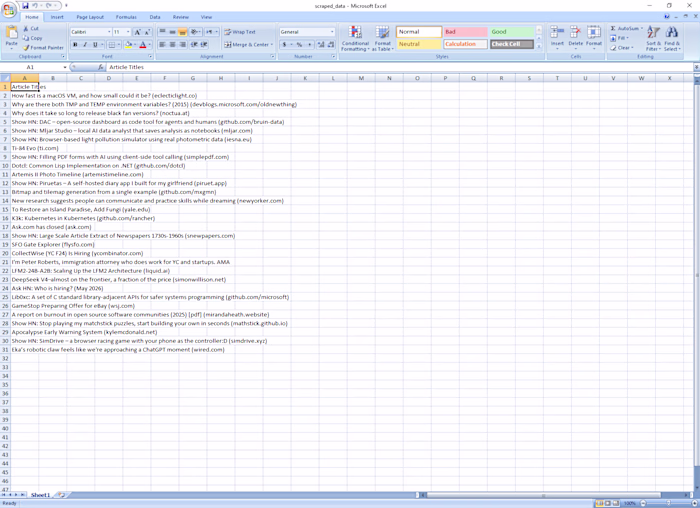Open Find & Select menu
The height and width of the screenshot is (508, 700).
(672, 38)
